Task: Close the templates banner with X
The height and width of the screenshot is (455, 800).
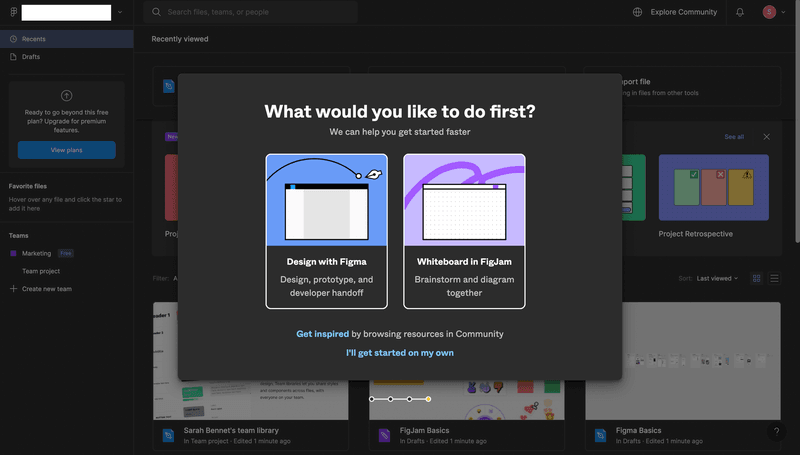Action: click(767, 136)
